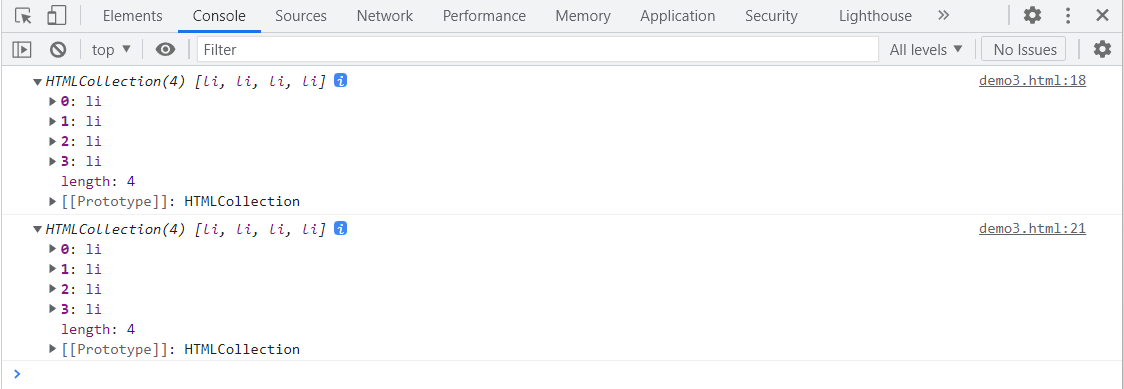Screen dimensions: 1124x389
Task: Click info icon beside second HTMLCollection
Action: click(341, 229)
